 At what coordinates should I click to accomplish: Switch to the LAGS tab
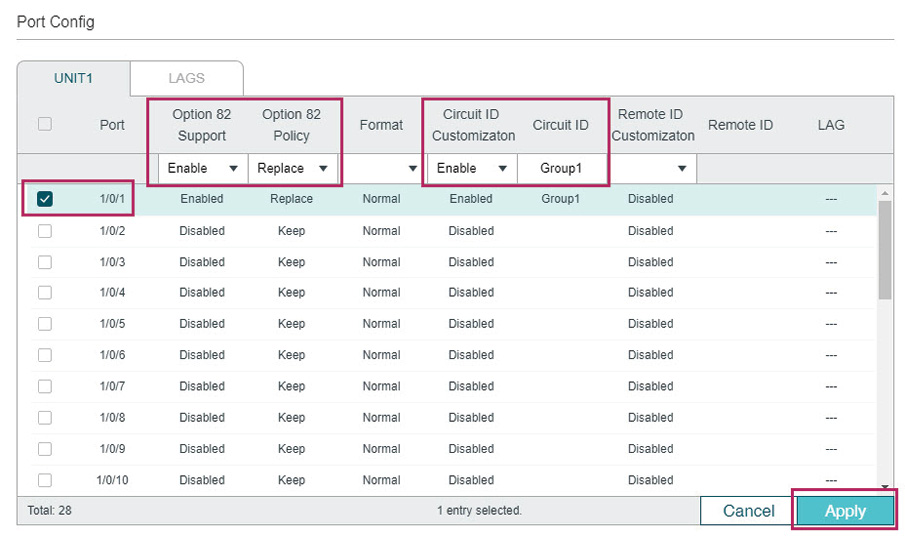186,78
